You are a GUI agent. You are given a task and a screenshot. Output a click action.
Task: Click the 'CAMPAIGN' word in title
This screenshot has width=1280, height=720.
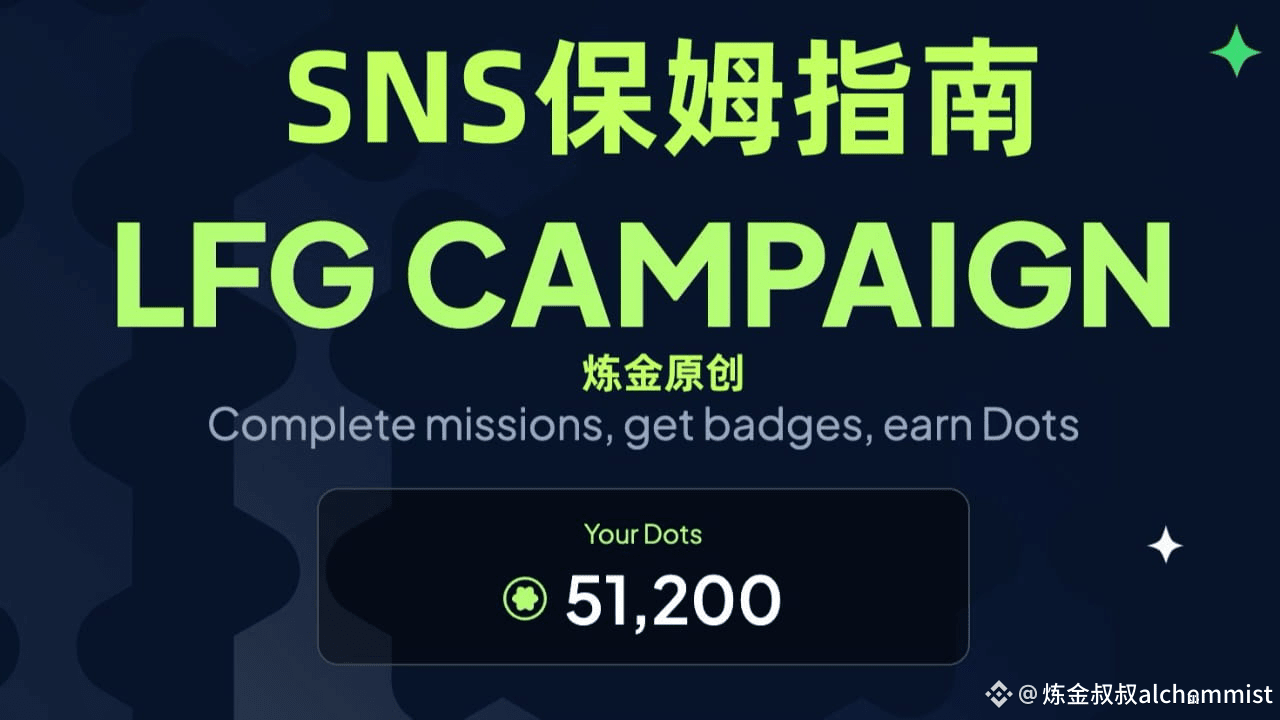click(x=788, y=275)
